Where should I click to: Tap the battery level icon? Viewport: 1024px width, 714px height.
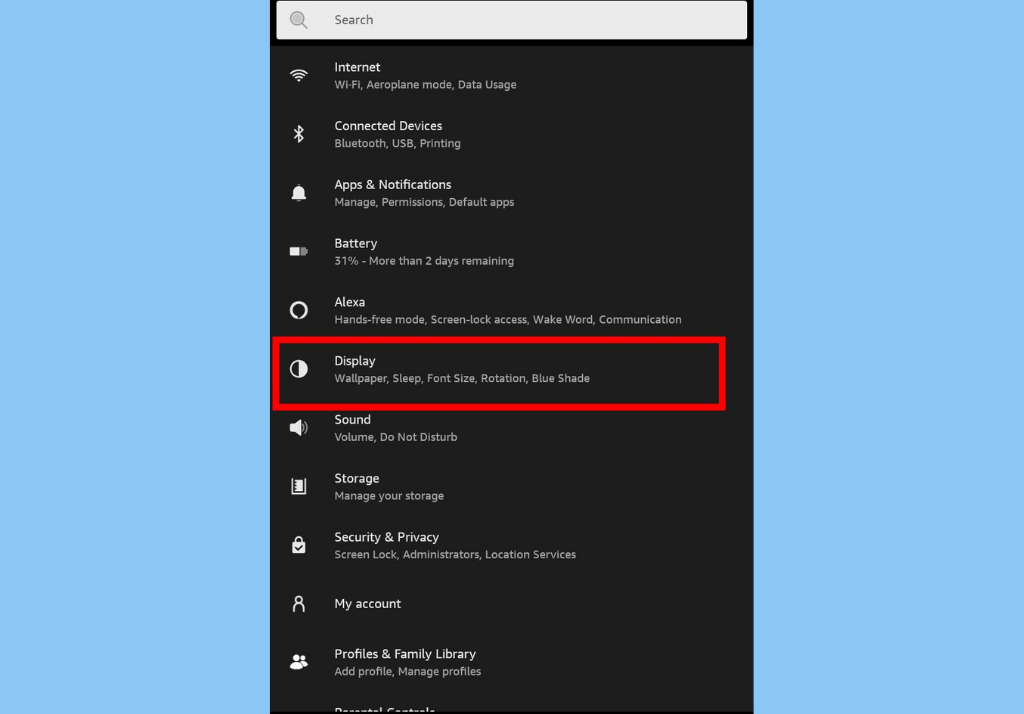[x=298, y=252]
